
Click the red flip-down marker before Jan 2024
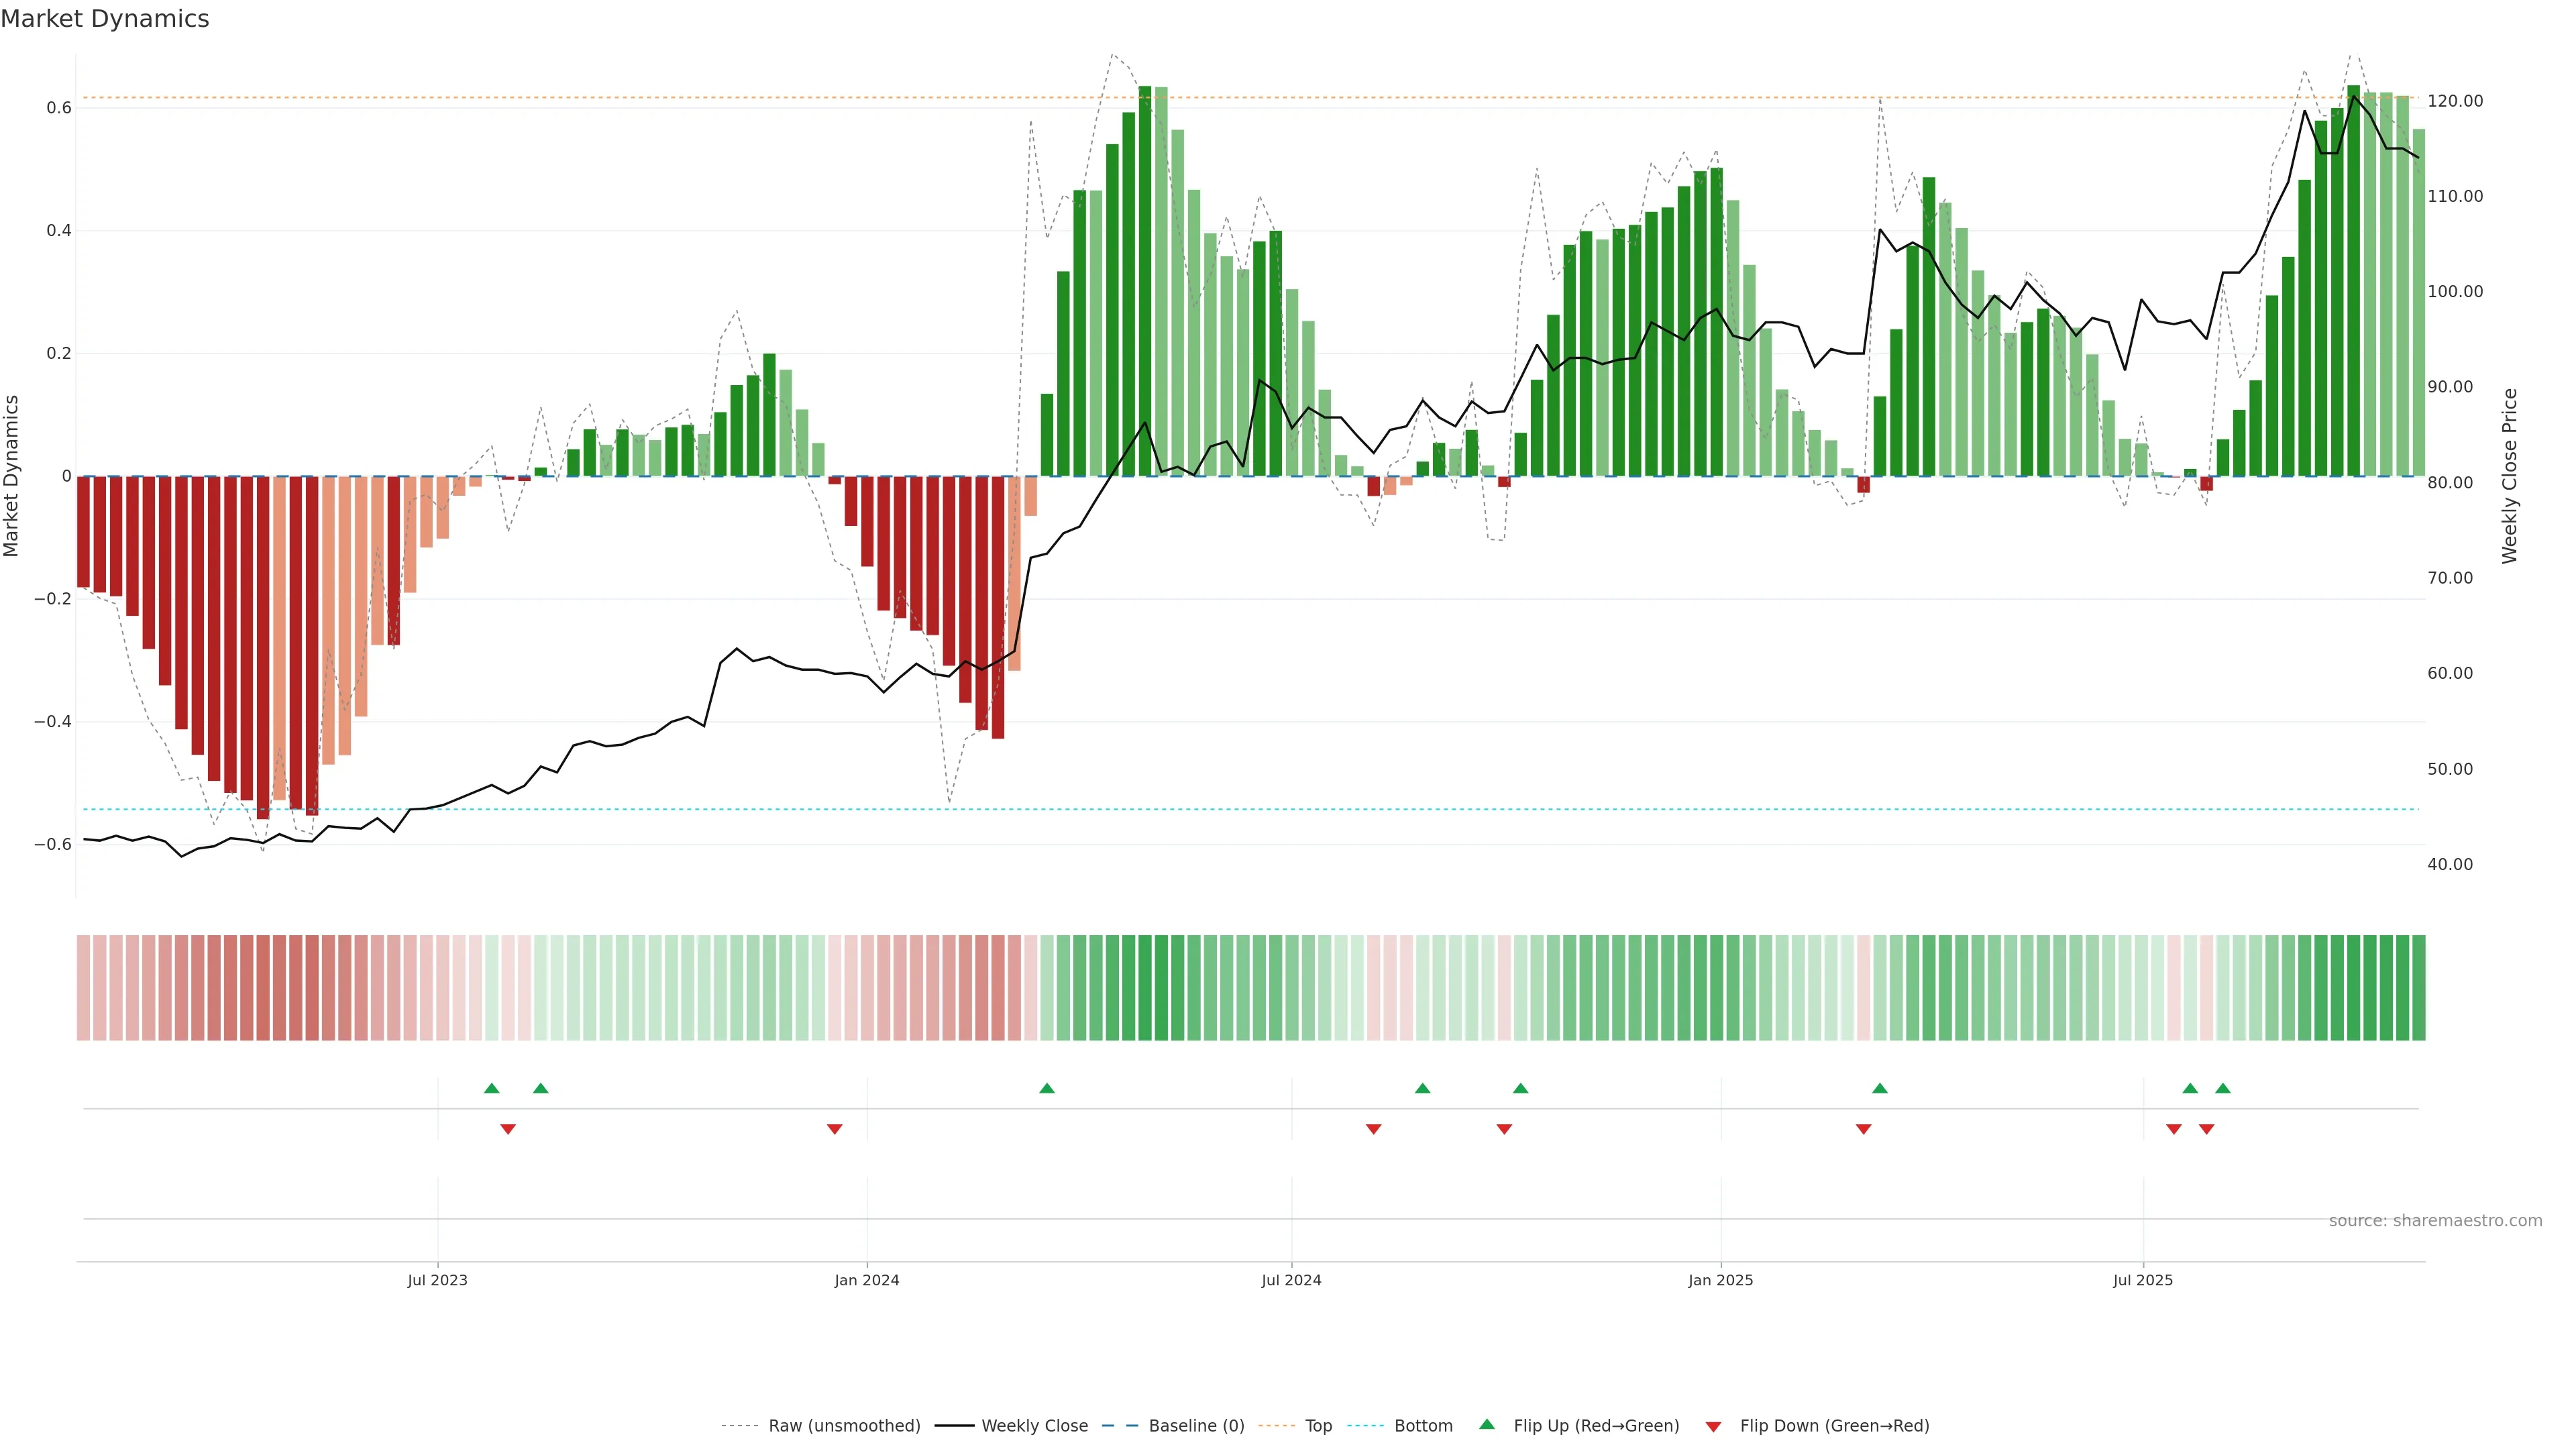click(x=834, y=1129)
